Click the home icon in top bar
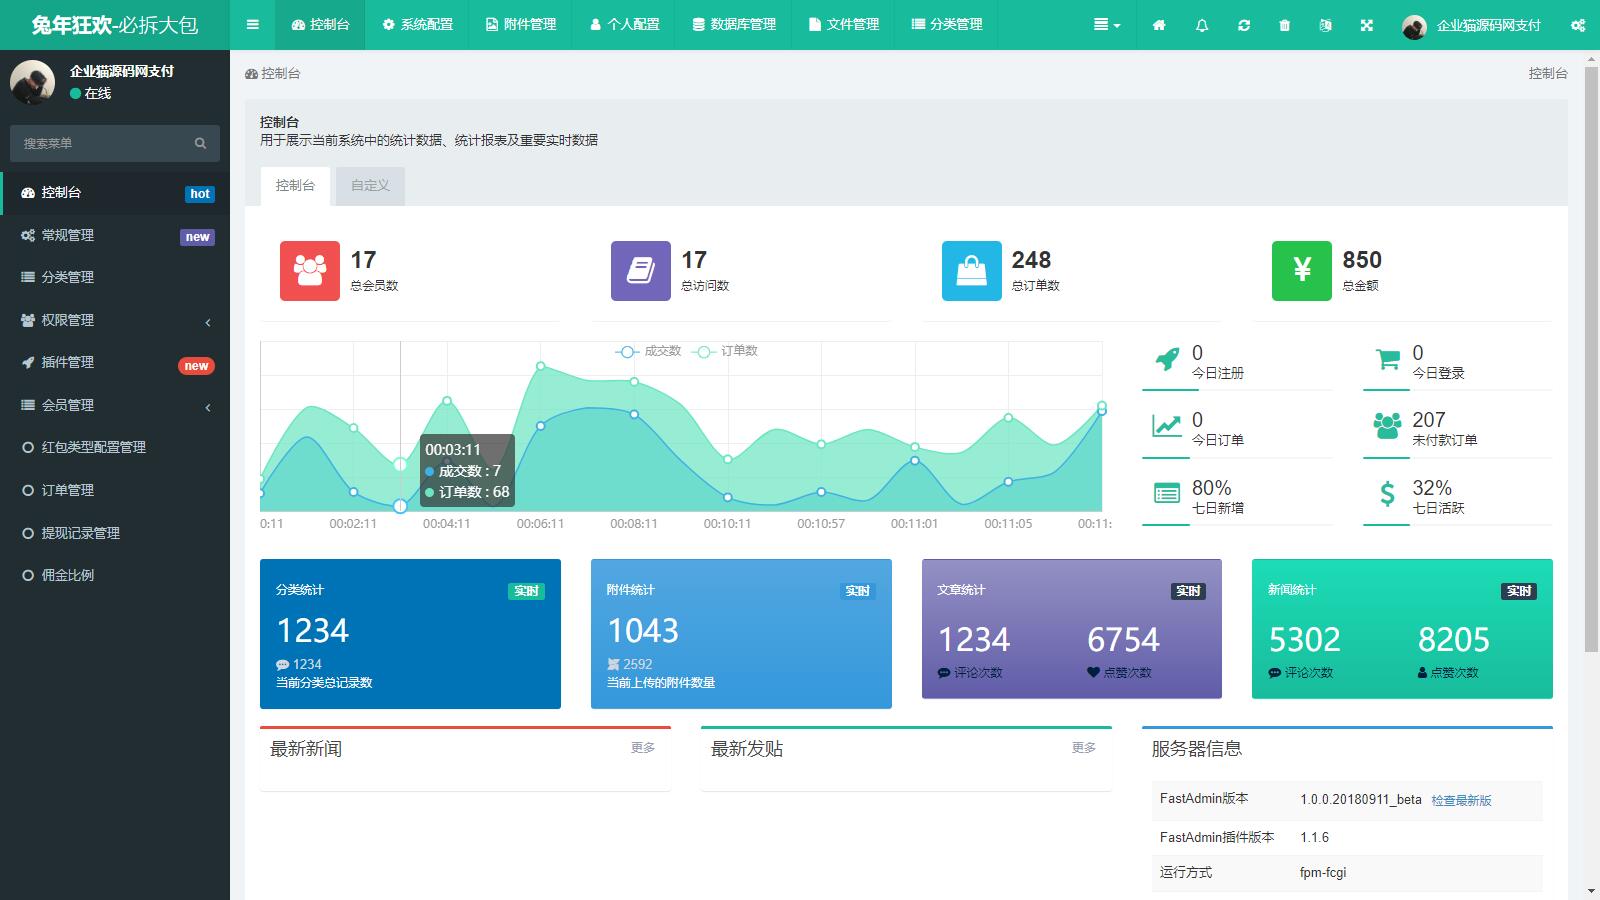 click(1159, 25)
